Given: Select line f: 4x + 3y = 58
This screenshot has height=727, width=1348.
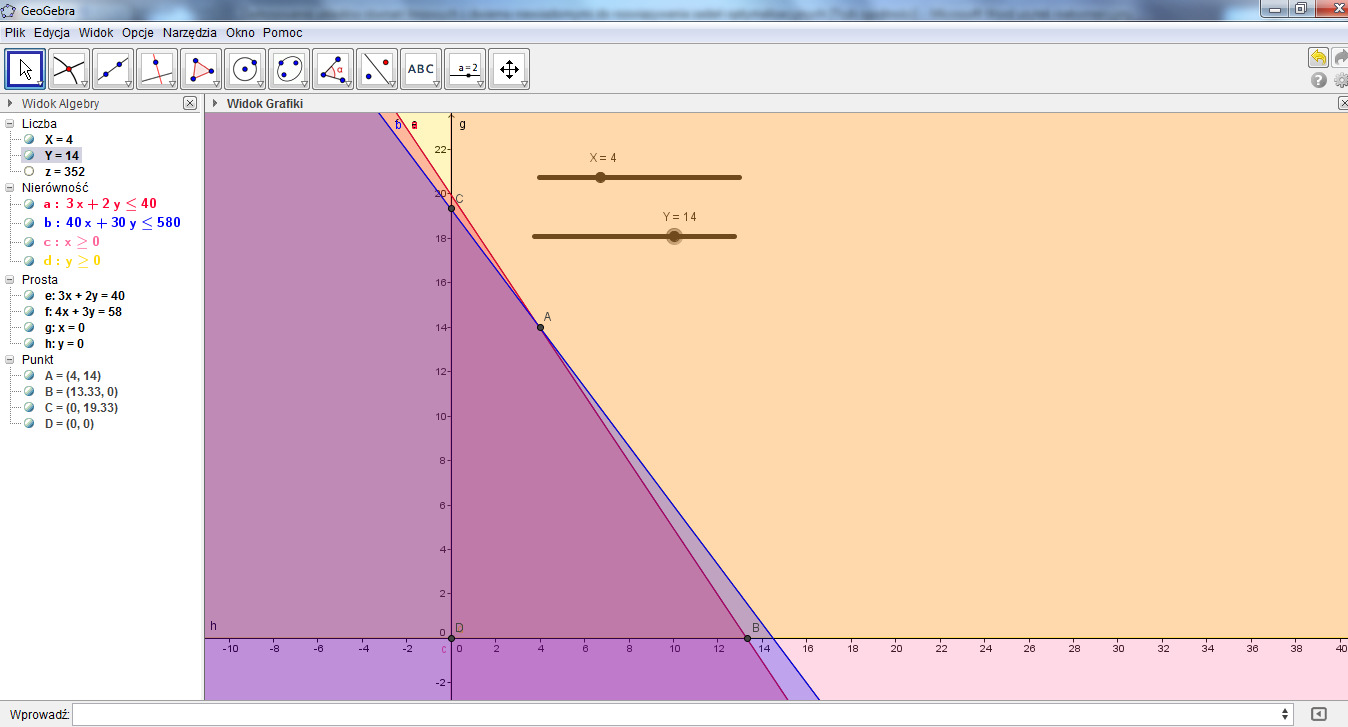Looking at the screenshot, I should (83, 312).
